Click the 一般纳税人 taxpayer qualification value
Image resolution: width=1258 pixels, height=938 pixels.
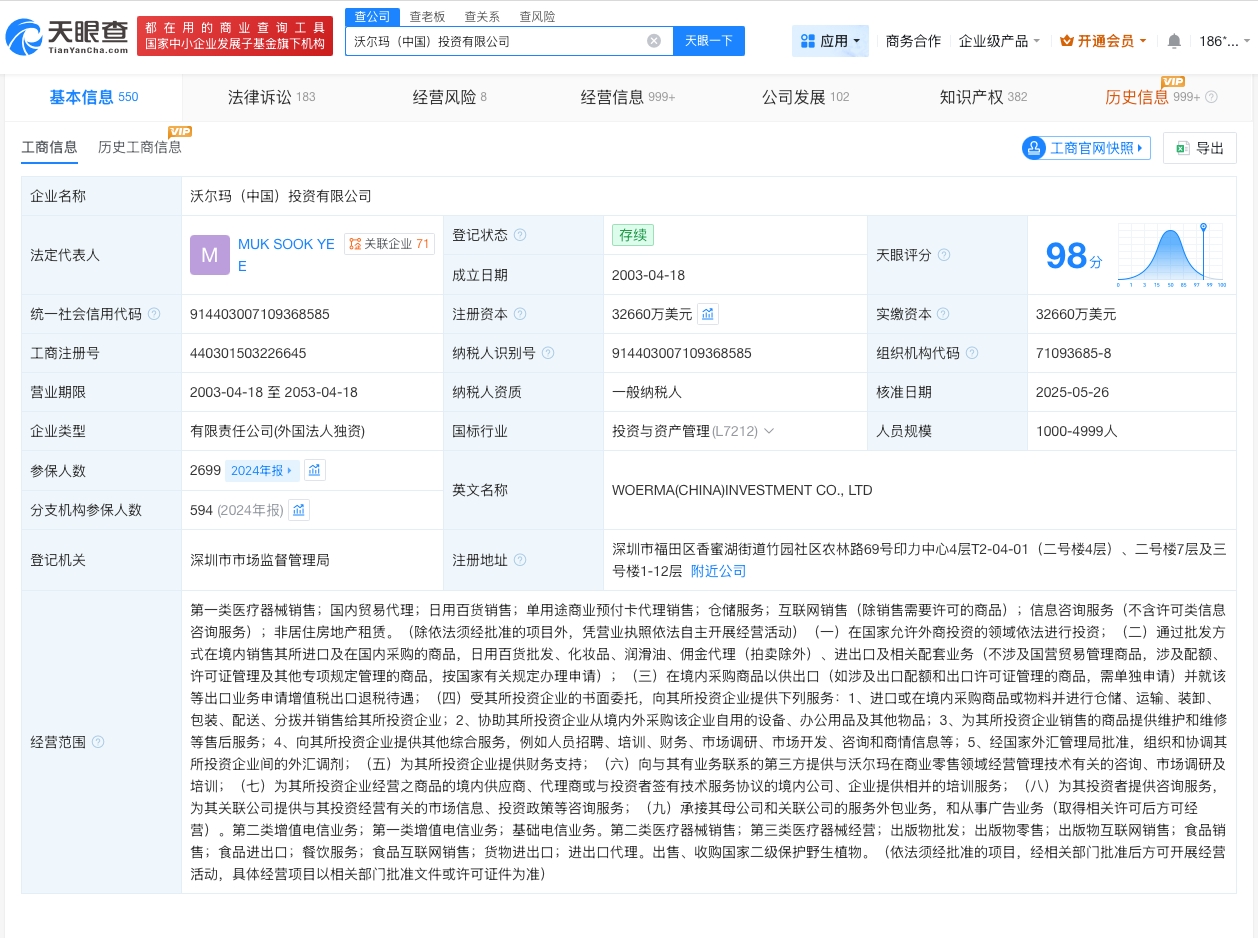(x=647, y=392)
